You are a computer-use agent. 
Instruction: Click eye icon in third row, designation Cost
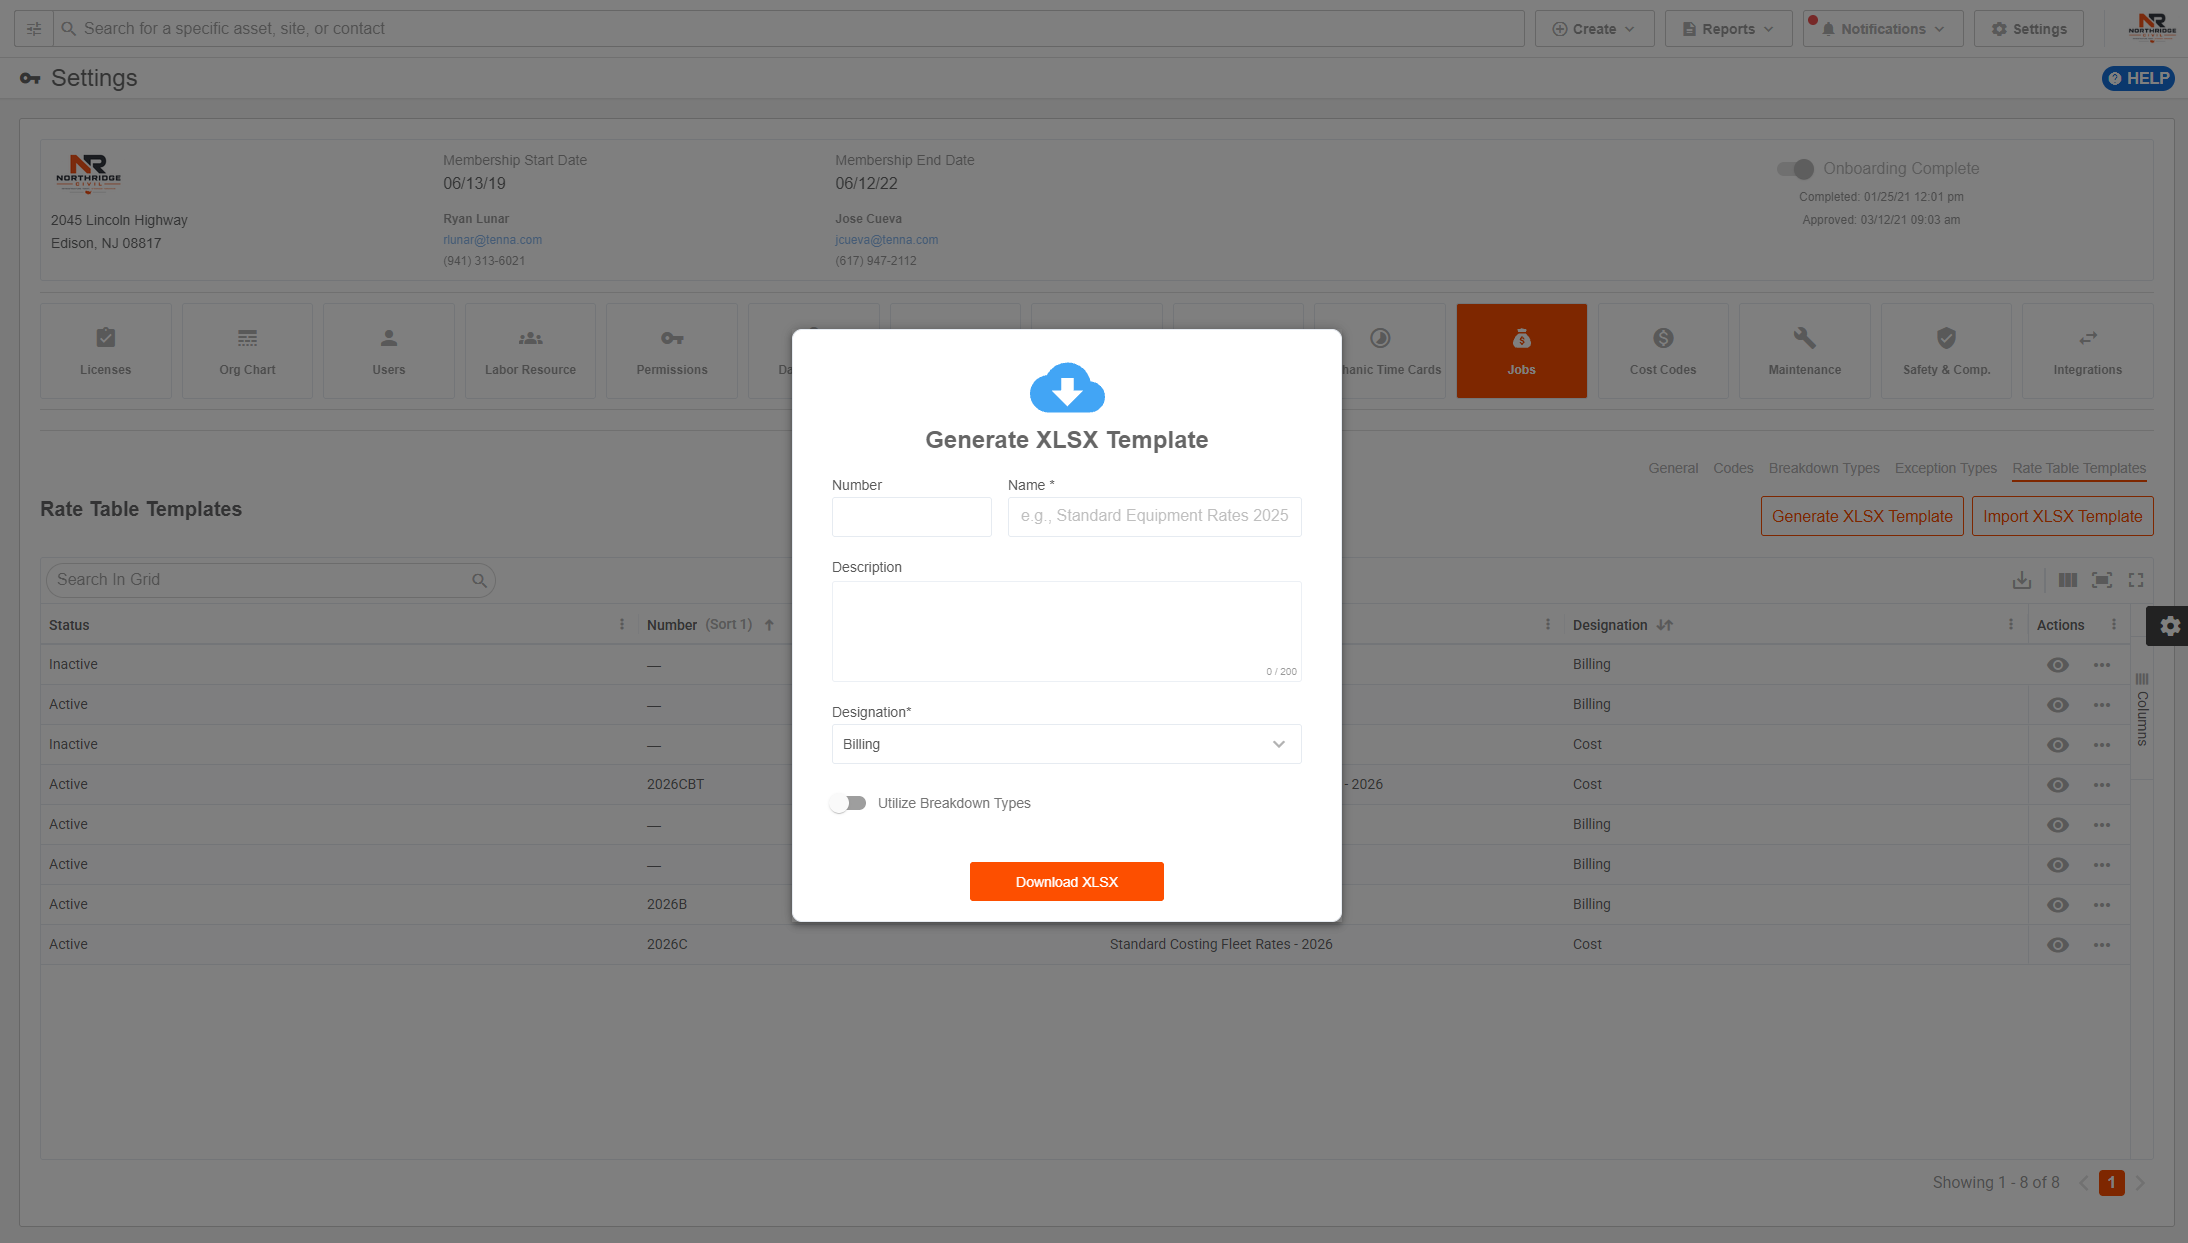pyautogui.click(x=2058, y=745)
